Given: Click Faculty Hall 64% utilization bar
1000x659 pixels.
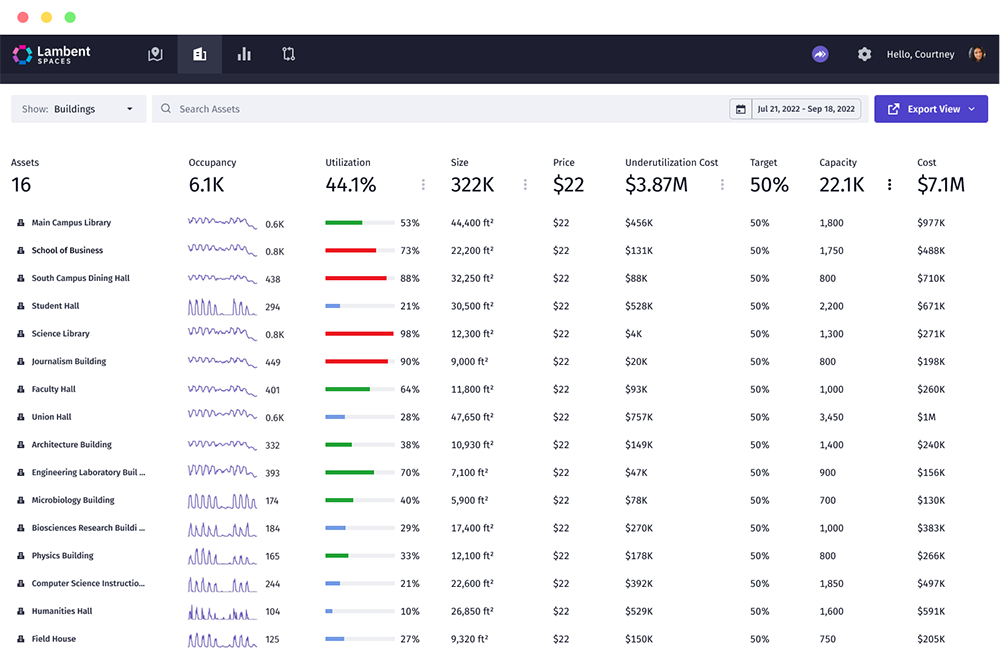Looking at the screenshot, I should pos(360,389).
